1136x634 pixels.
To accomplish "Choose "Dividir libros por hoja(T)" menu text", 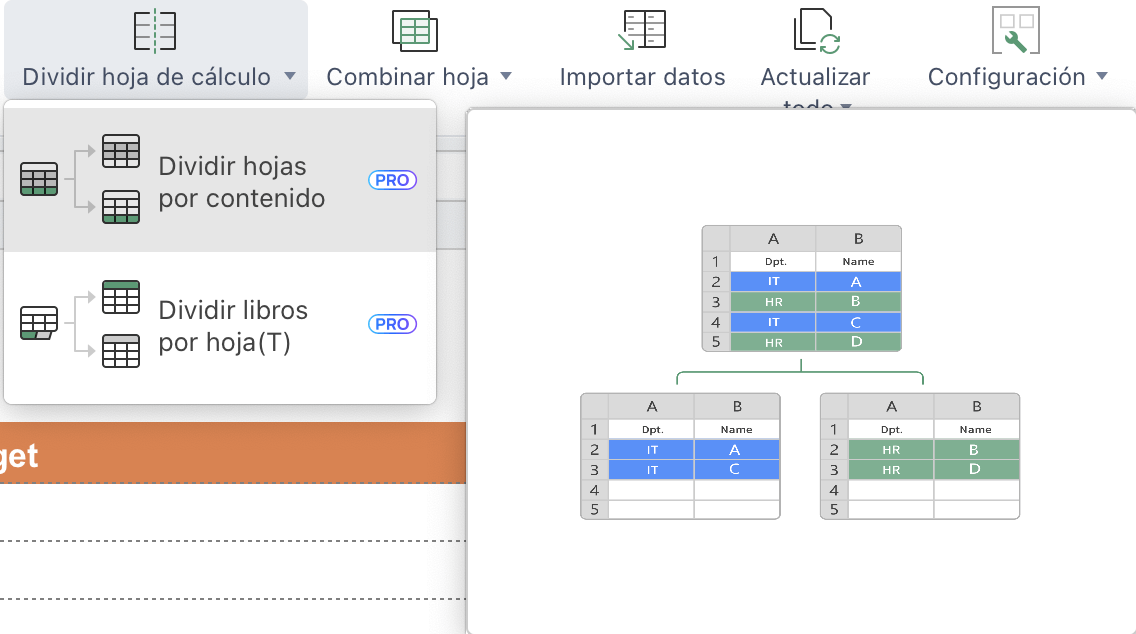I will click(234, 326).
